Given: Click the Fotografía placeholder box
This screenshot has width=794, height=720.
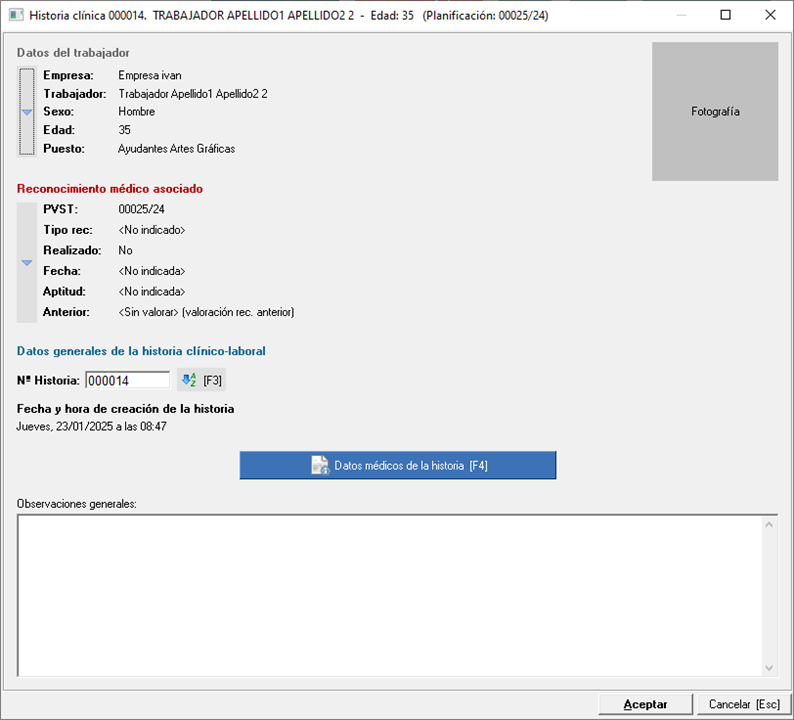Looking at the screenshot, I should 715,112.
